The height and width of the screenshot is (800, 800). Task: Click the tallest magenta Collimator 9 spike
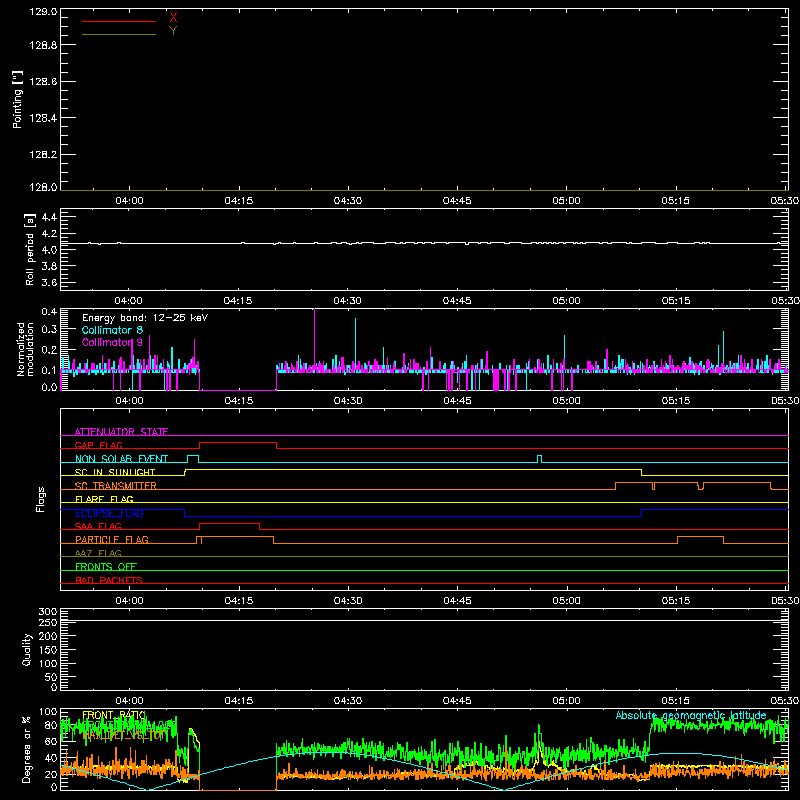[314, 337]
